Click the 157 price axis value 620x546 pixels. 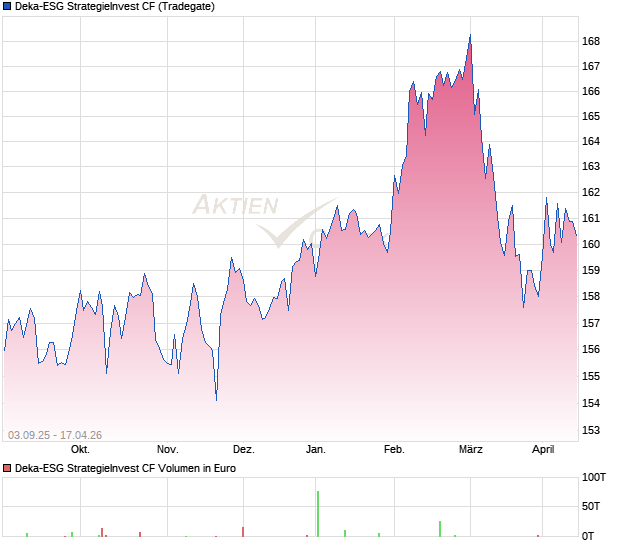591,323
